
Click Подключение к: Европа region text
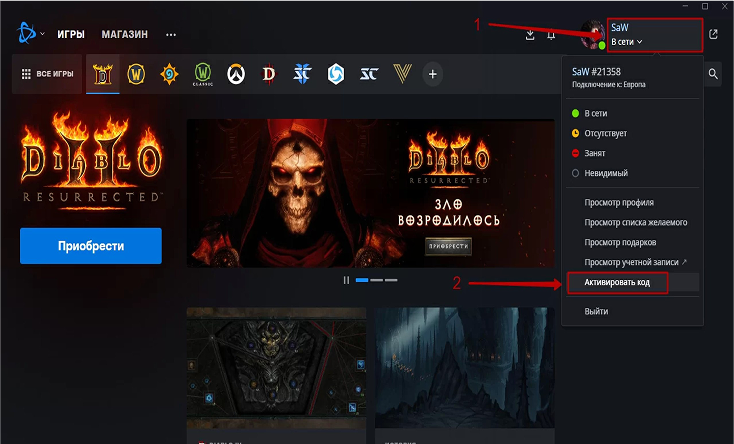pyautogui.click(x=609, y=85)
